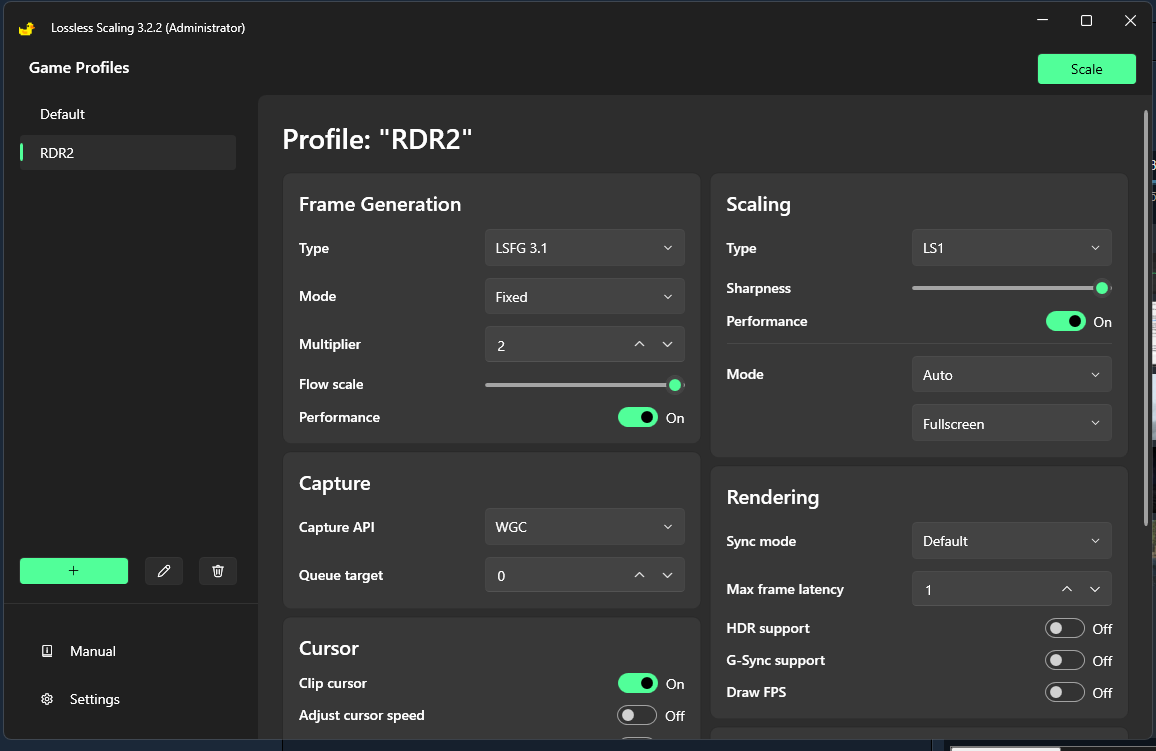
Task: Open the Sync mode dropdown
Action: 1011,541
